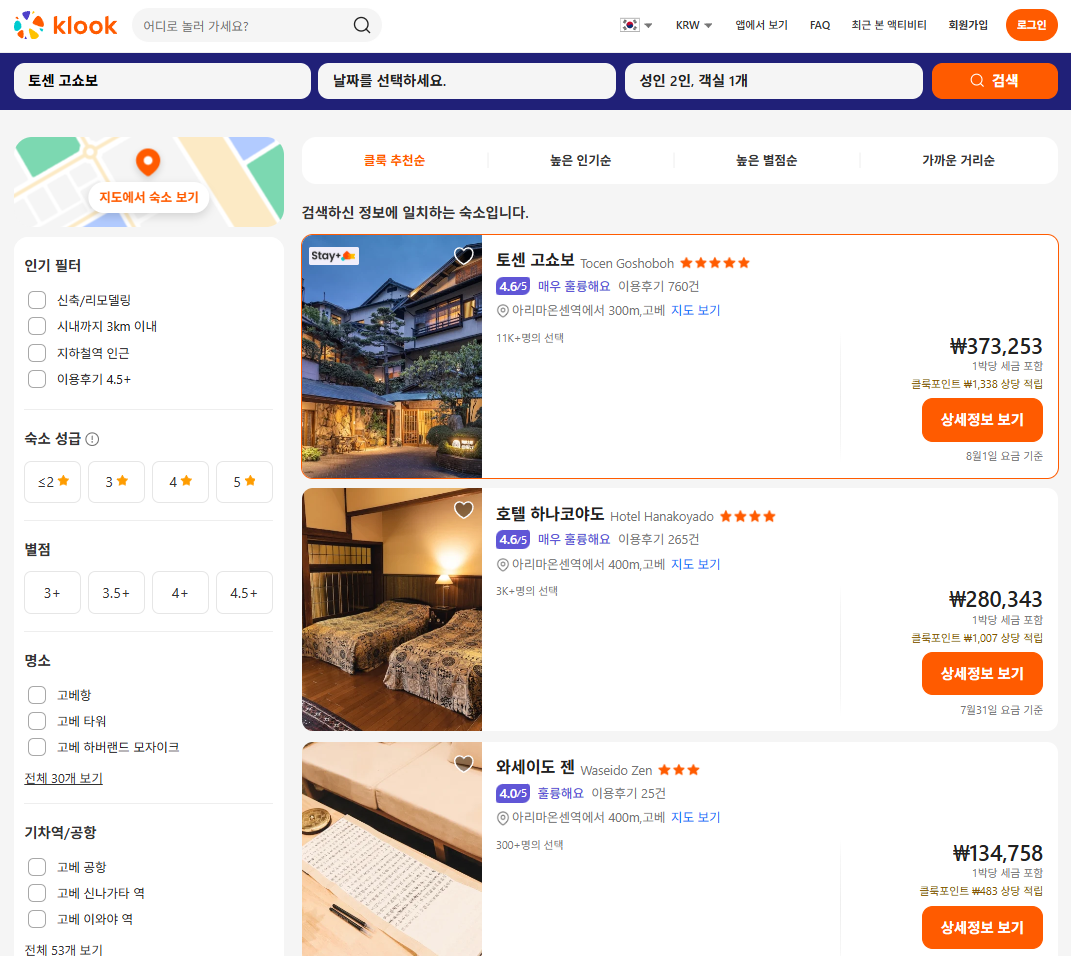This screenshot has width=1071, height=956.
Task: Open 앱에서 보기 menu item
Action: [761, 25]
